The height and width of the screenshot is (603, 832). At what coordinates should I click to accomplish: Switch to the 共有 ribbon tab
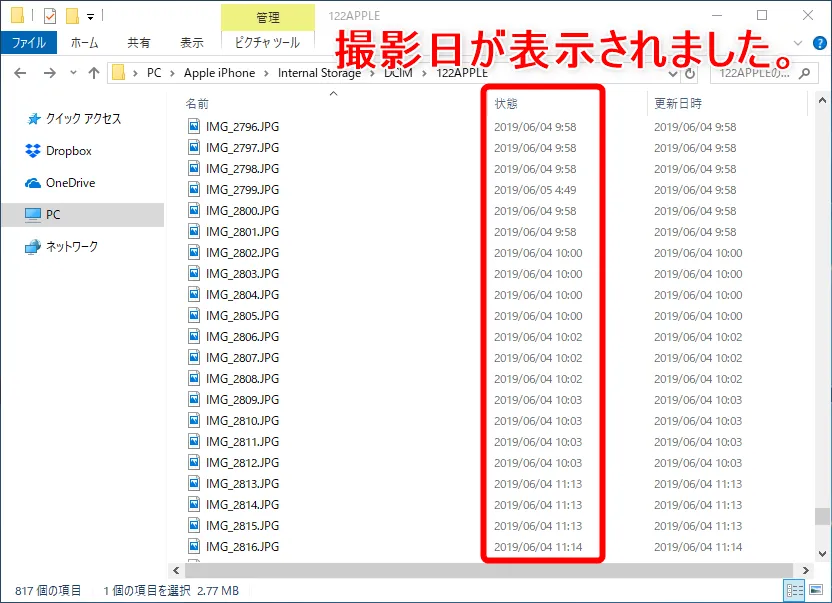[x=138, y=42]
